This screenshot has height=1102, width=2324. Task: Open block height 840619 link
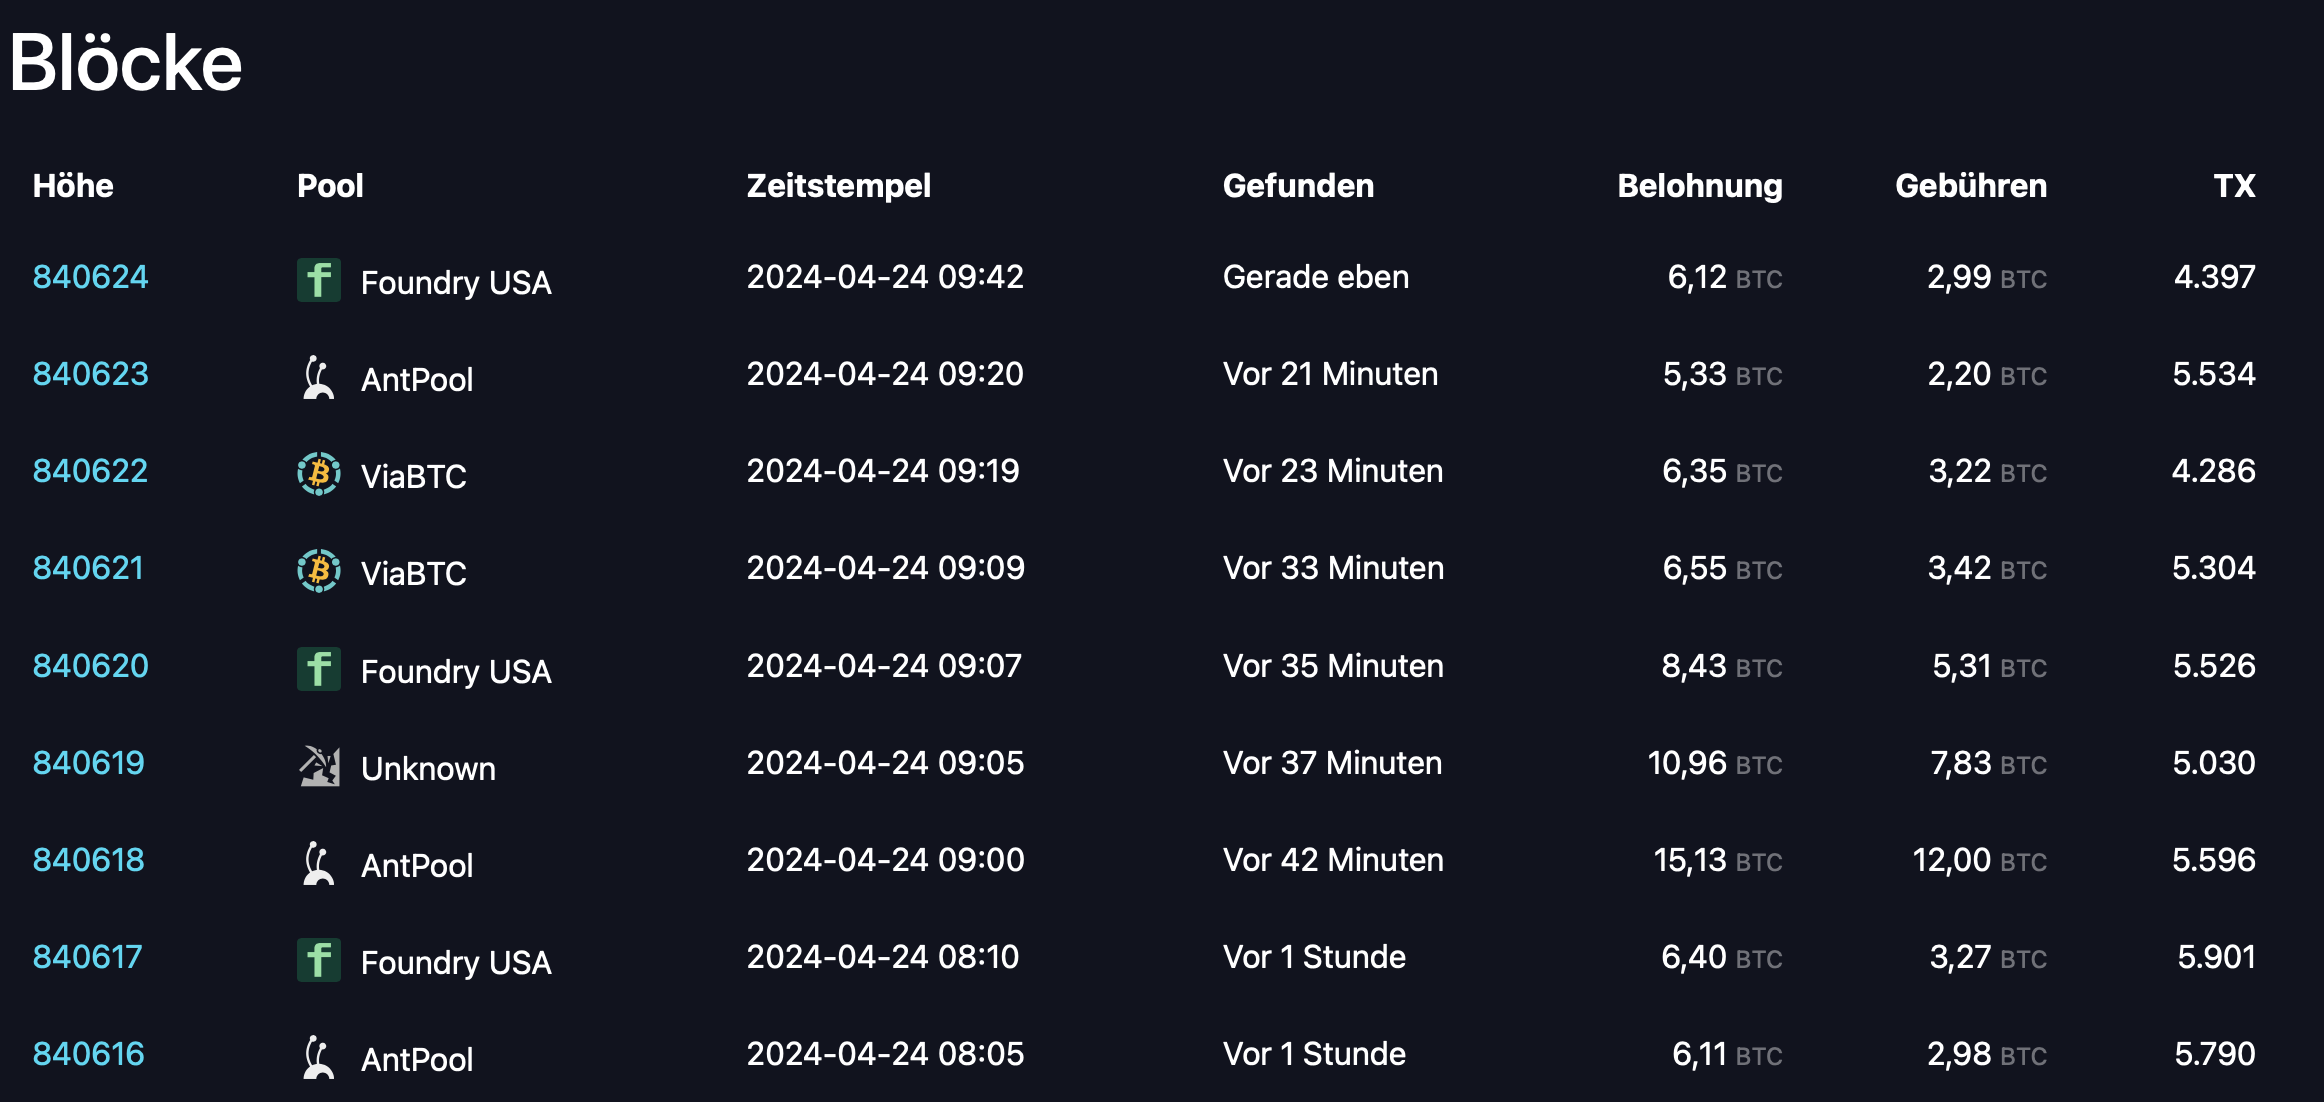point(89,763)
